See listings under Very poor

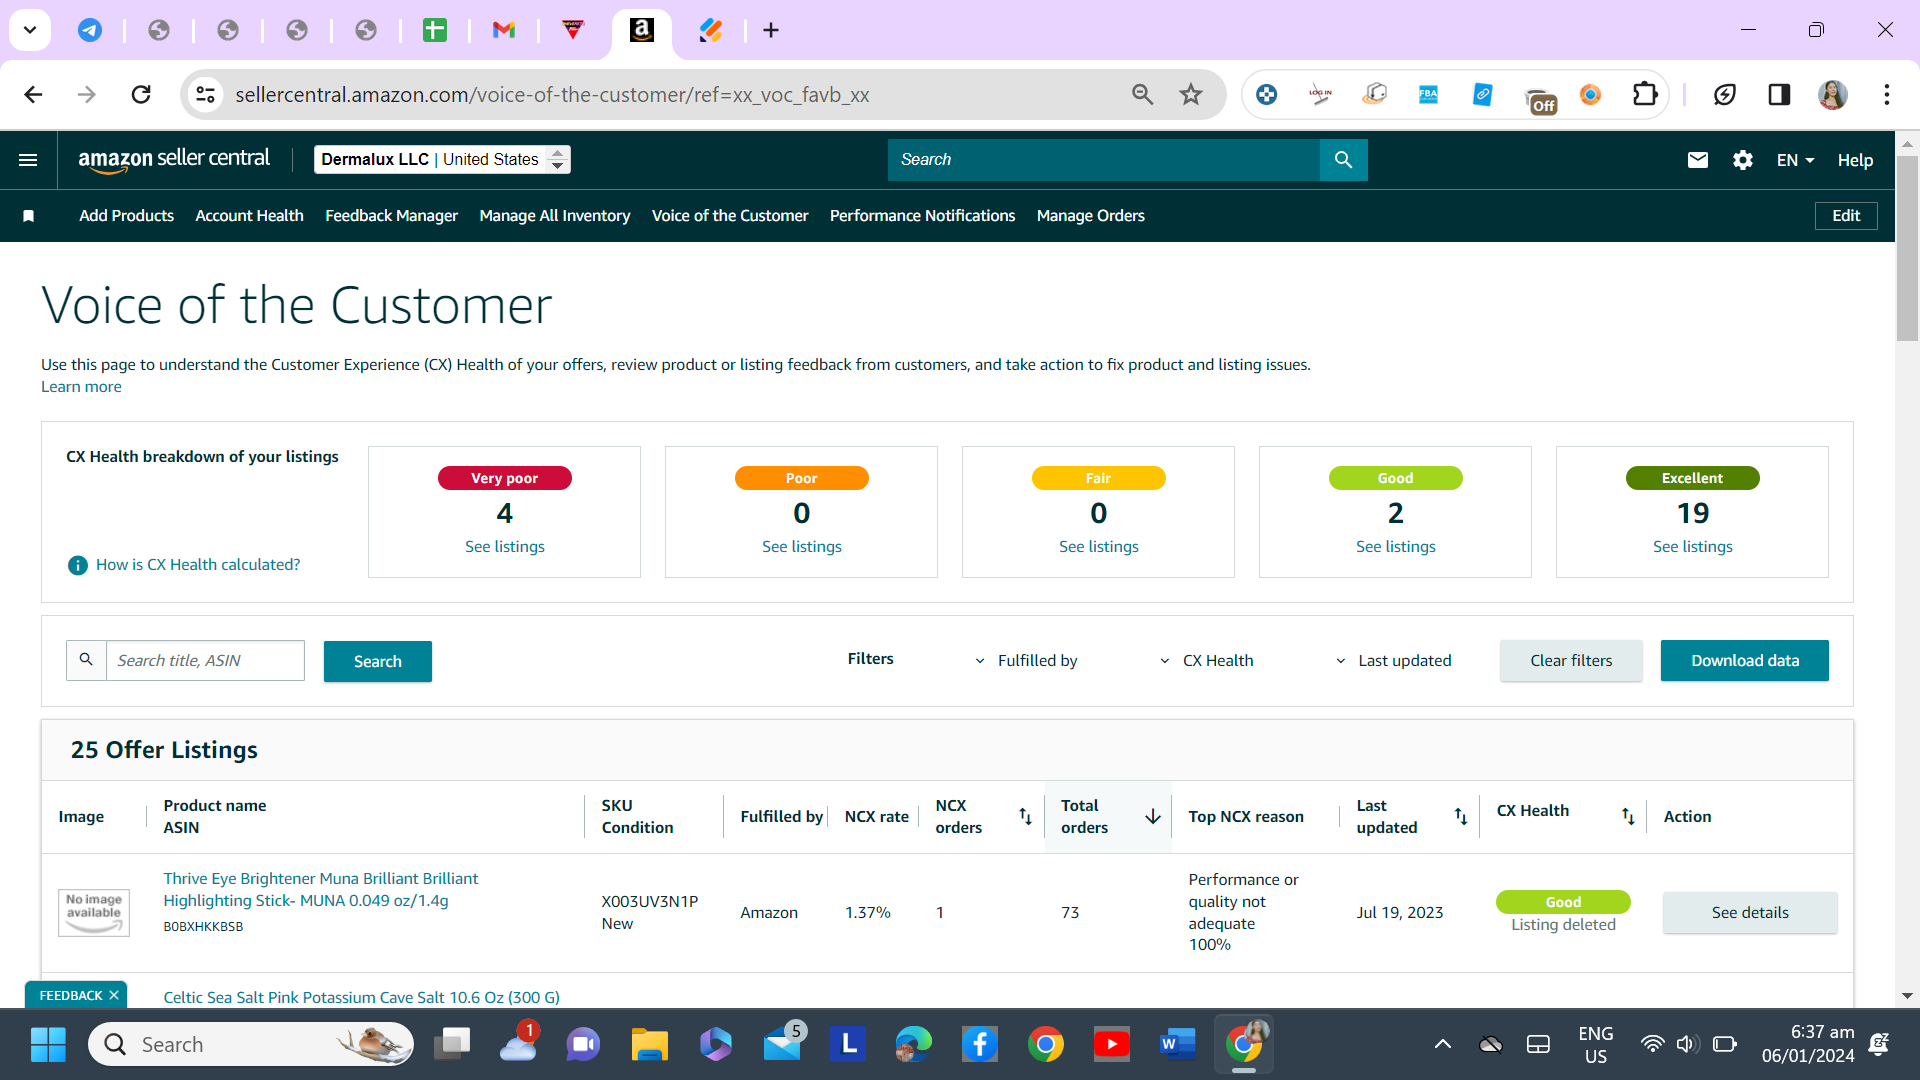pyautogui.click(x=505, y=547)
